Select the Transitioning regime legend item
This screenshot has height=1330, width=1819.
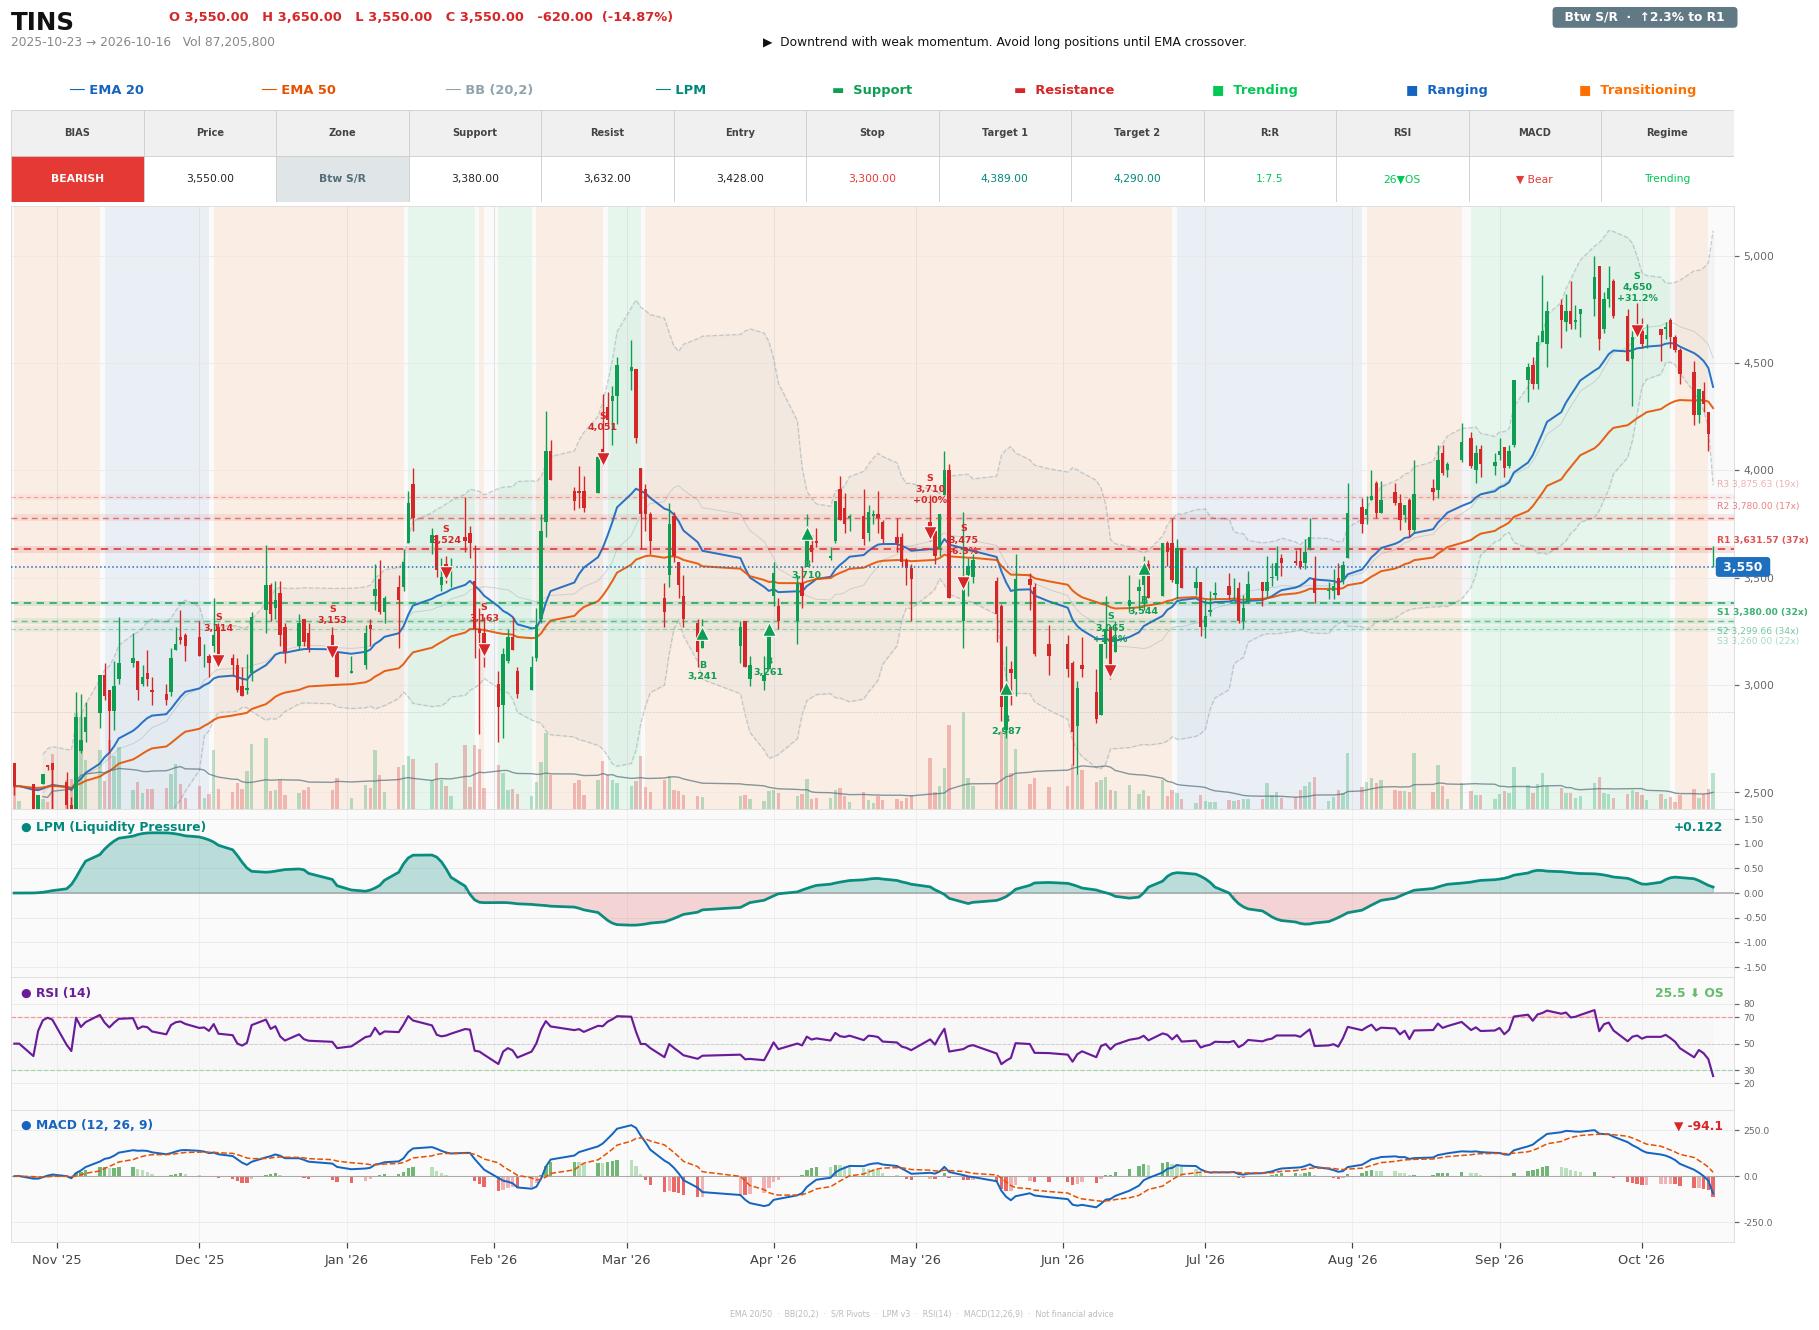1638,90
